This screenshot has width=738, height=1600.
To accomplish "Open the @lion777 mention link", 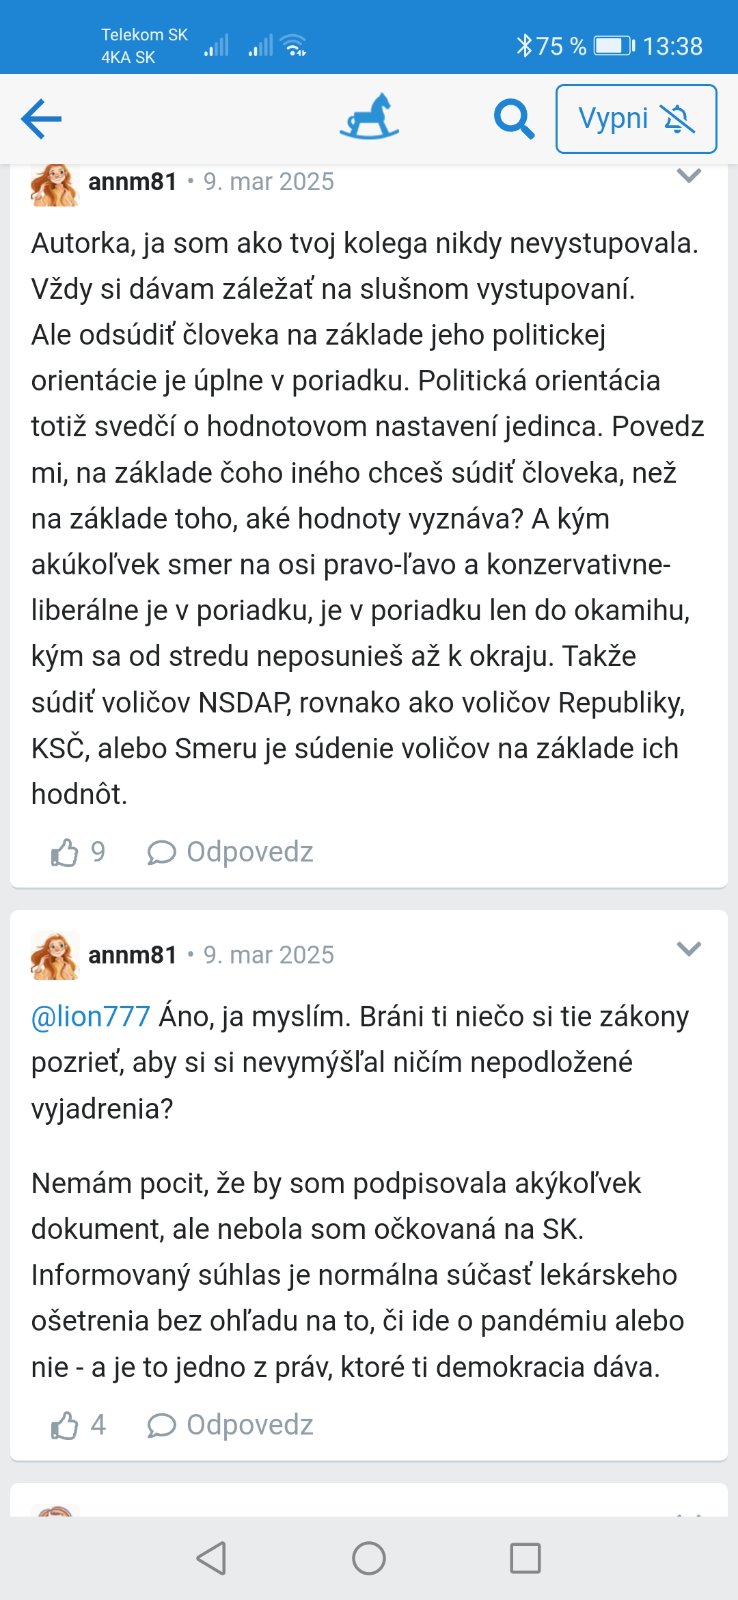I will pyautogui.click(x=91, y=1016).
